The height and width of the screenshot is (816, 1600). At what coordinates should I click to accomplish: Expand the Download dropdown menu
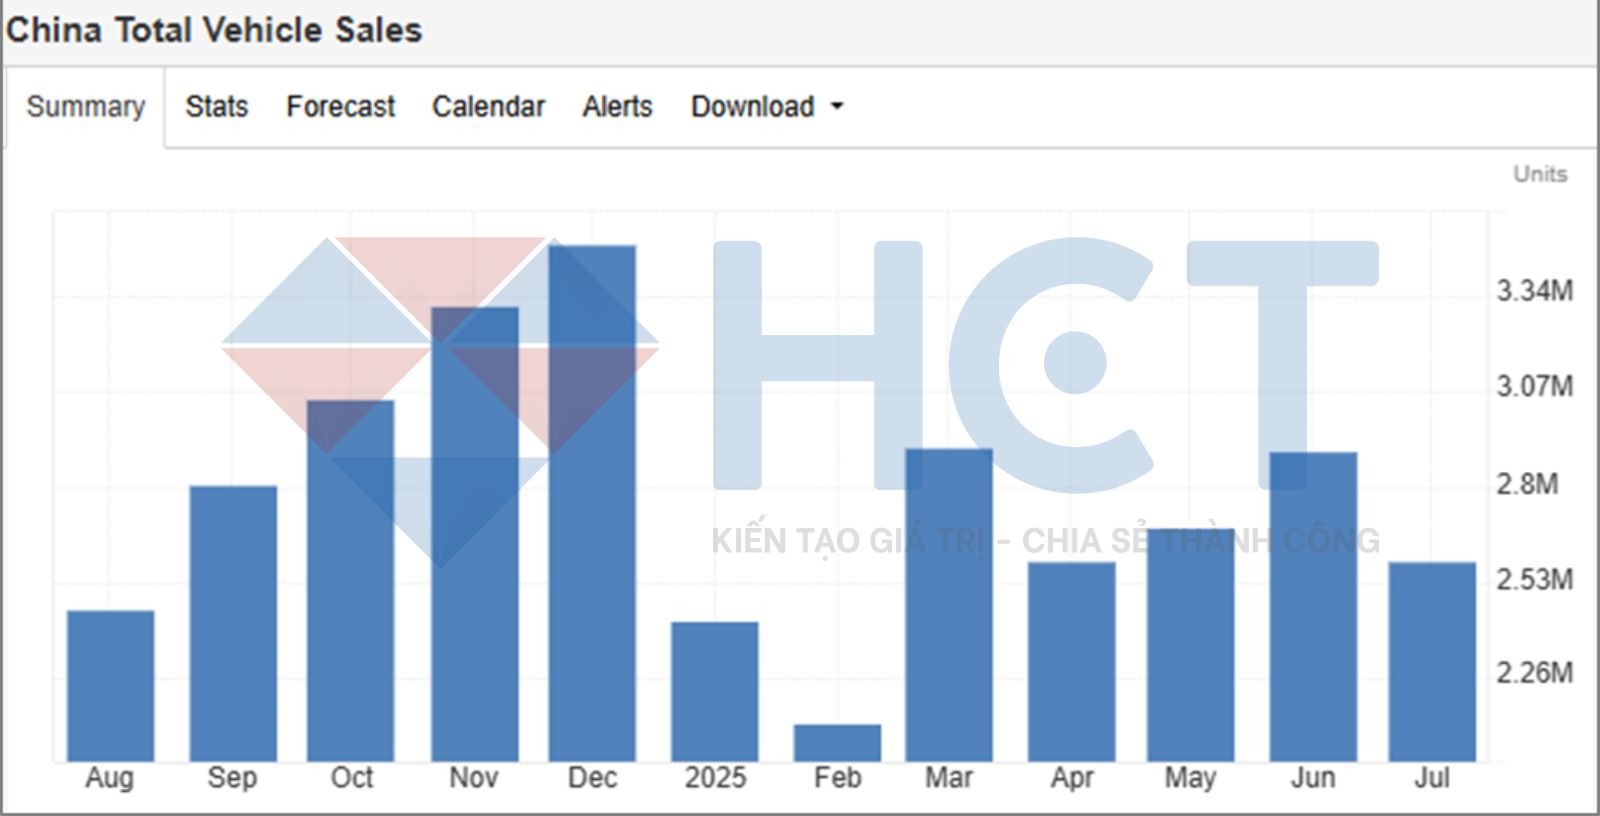point(753,107)
